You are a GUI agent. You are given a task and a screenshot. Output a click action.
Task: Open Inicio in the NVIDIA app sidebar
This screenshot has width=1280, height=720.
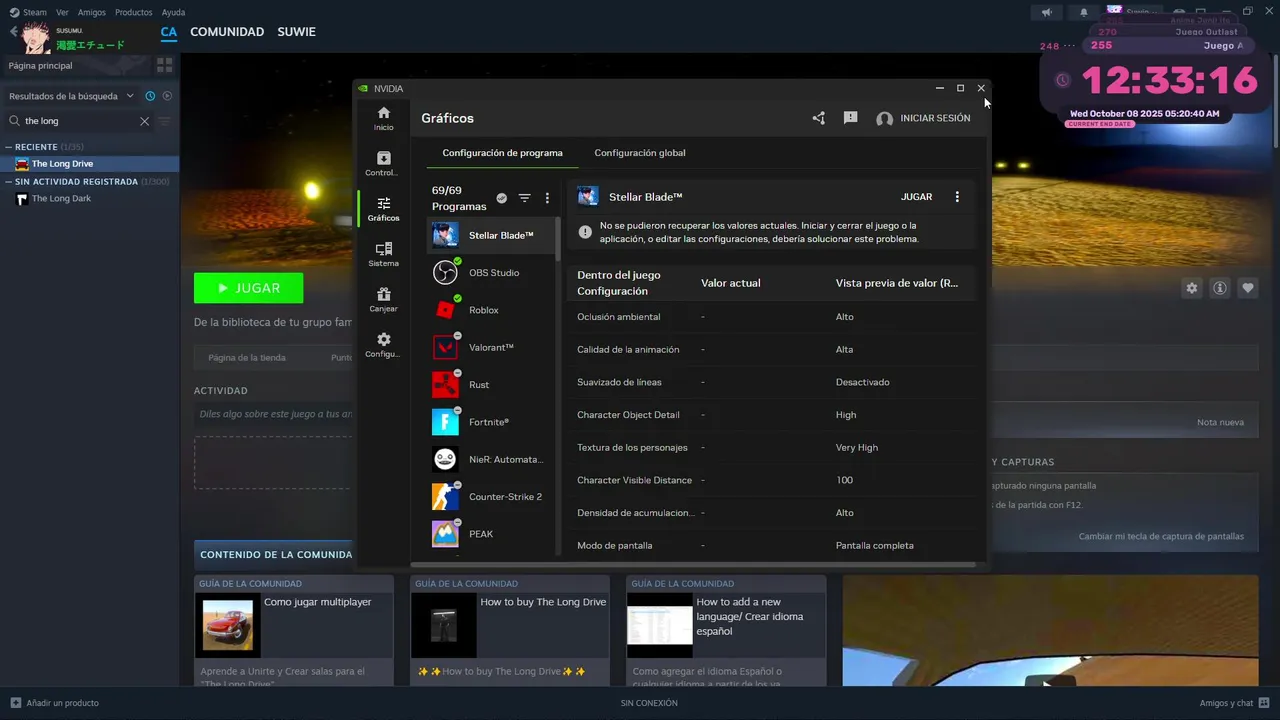tap(383, 118)
